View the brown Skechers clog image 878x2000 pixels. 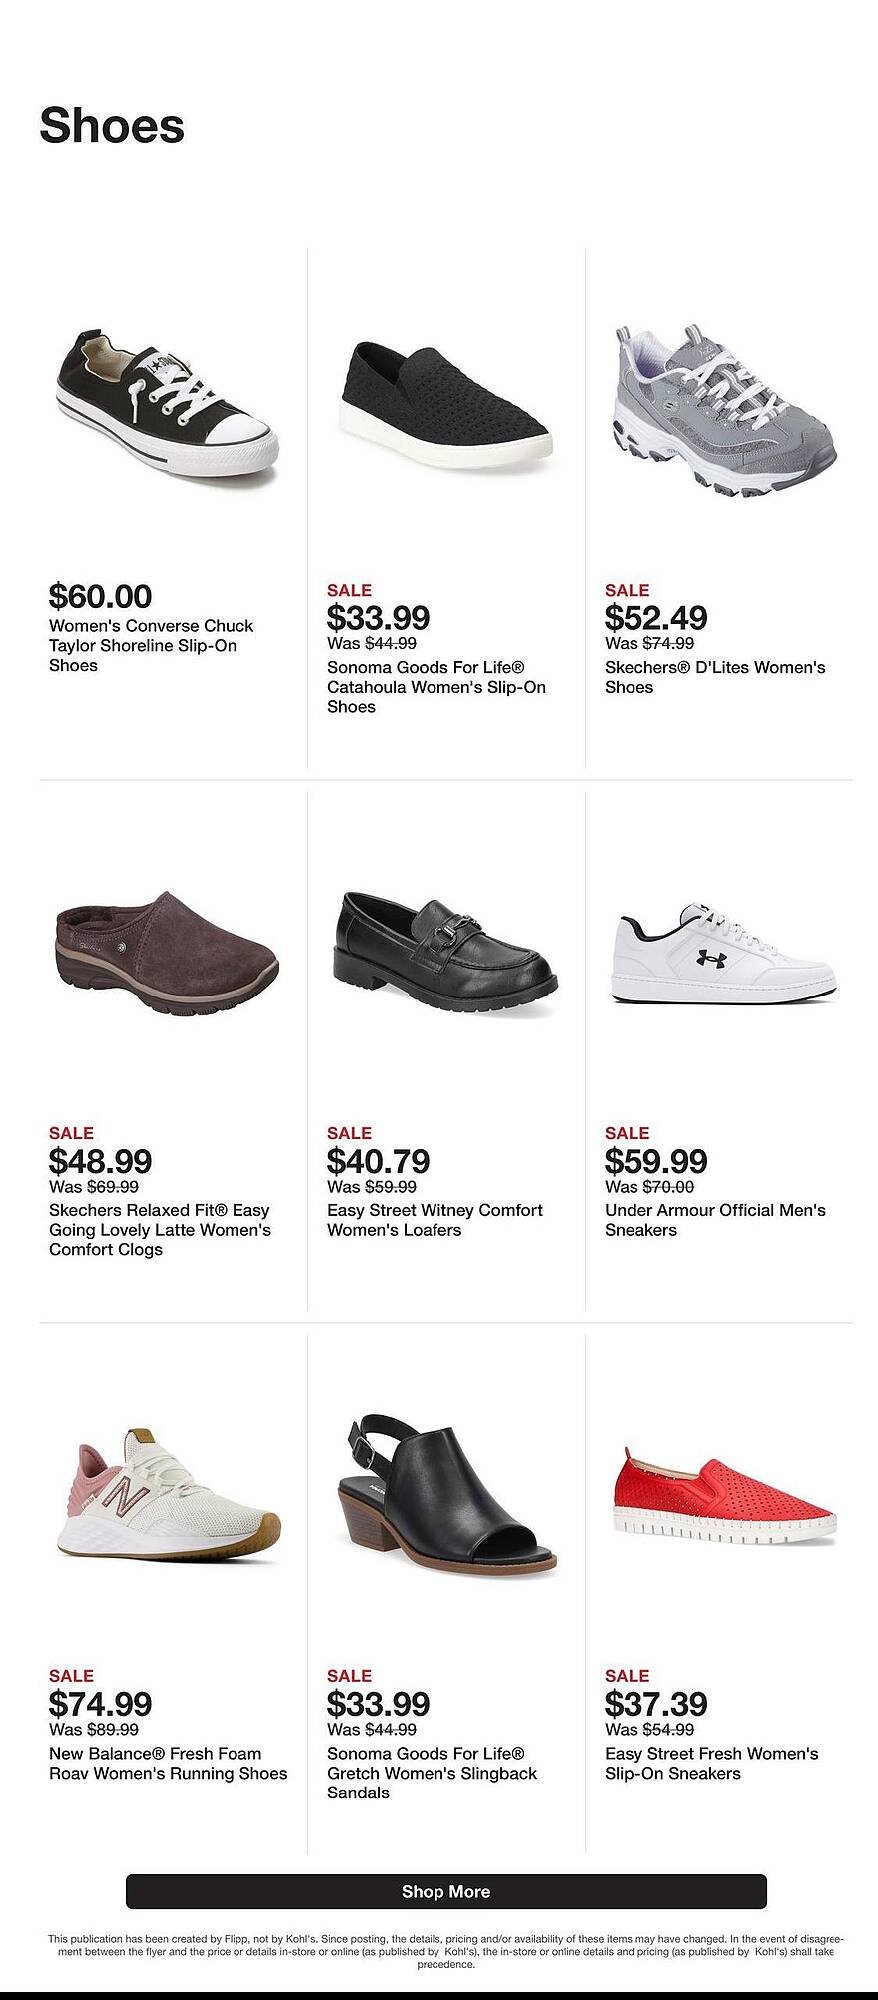(x=167, y=954)
